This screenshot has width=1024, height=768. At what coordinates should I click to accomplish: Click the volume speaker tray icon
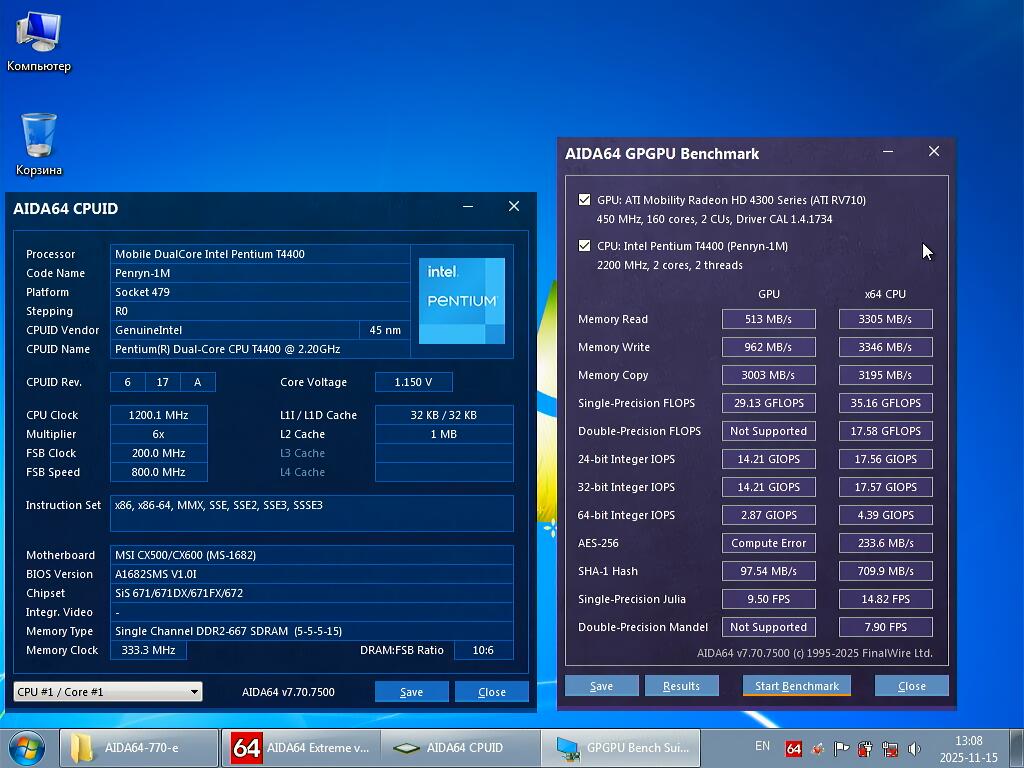914,748
